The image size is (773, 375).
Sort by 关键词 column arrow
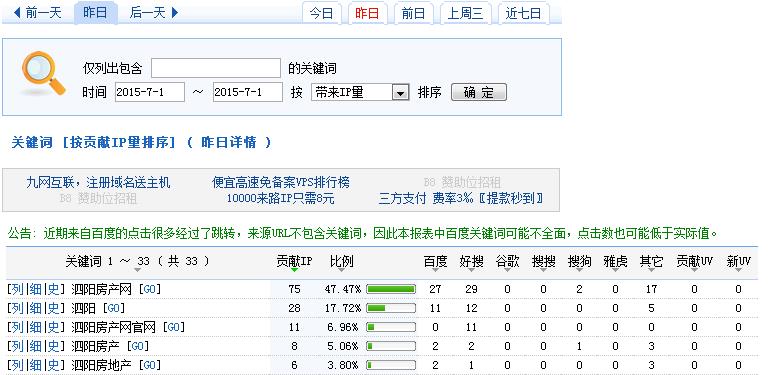pyautogui.click(x=138, y=270)
